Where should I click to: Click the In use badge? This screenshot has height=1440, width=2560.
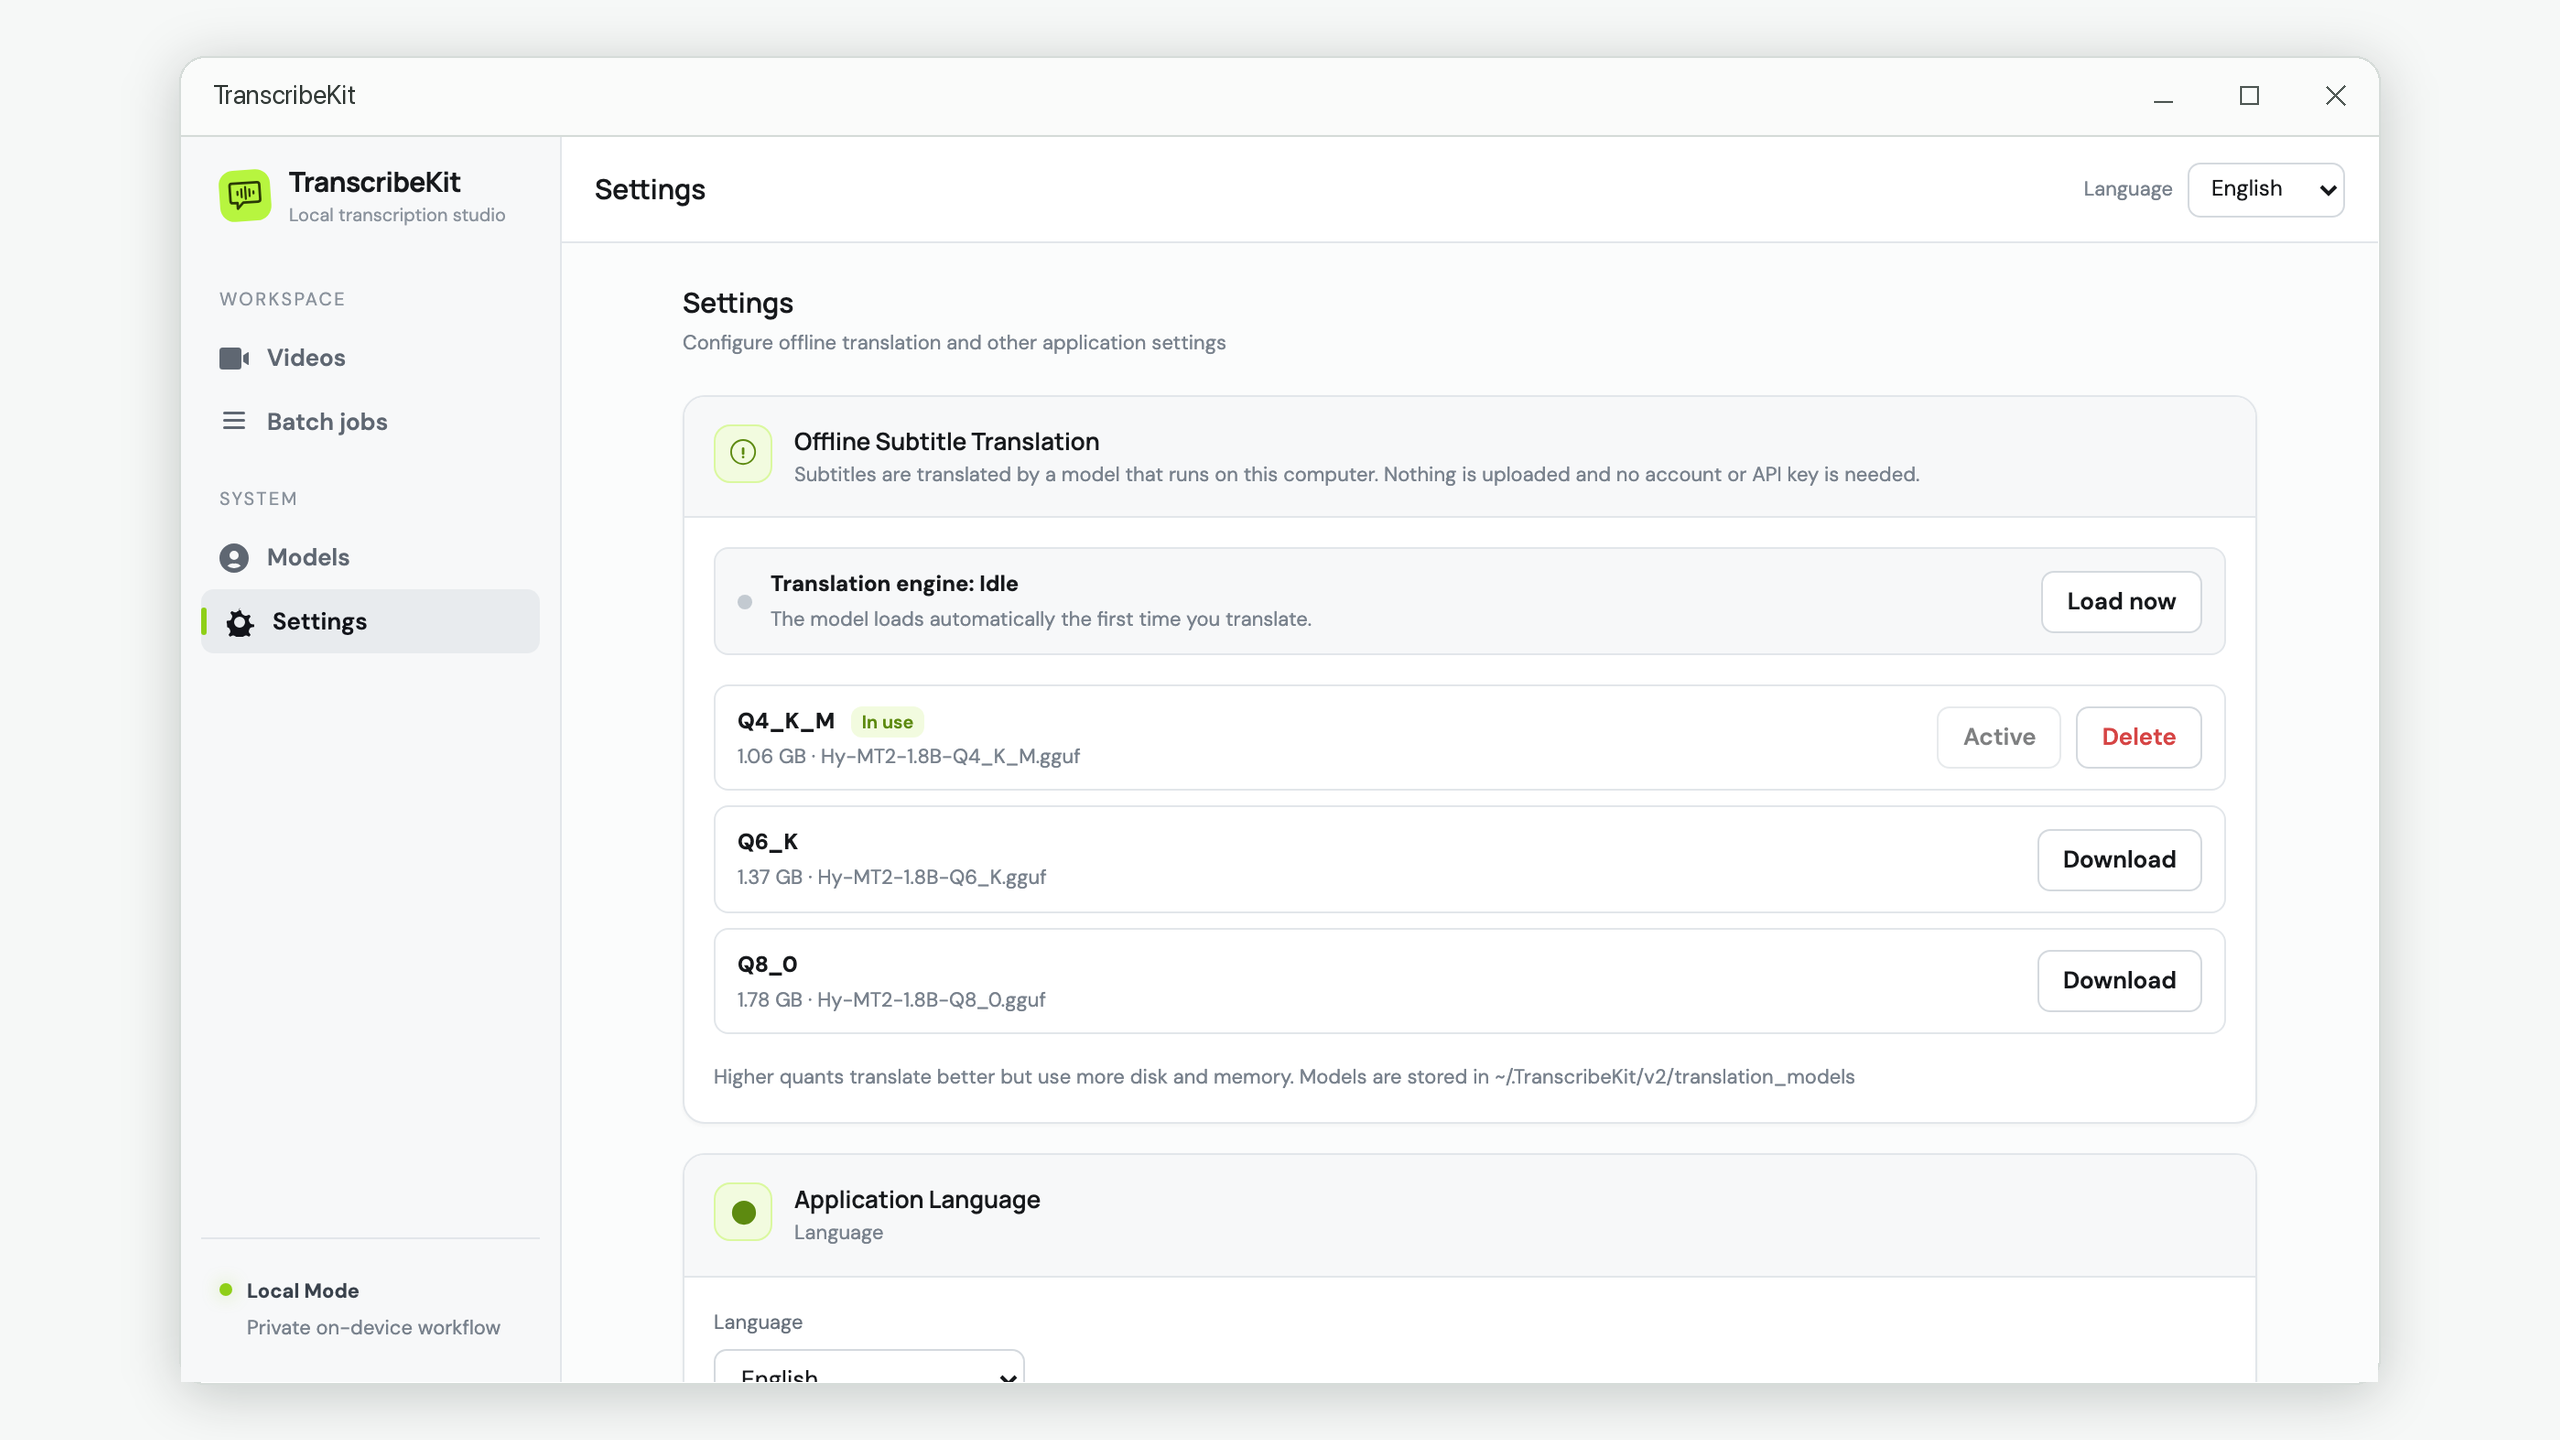click(887, 722)
